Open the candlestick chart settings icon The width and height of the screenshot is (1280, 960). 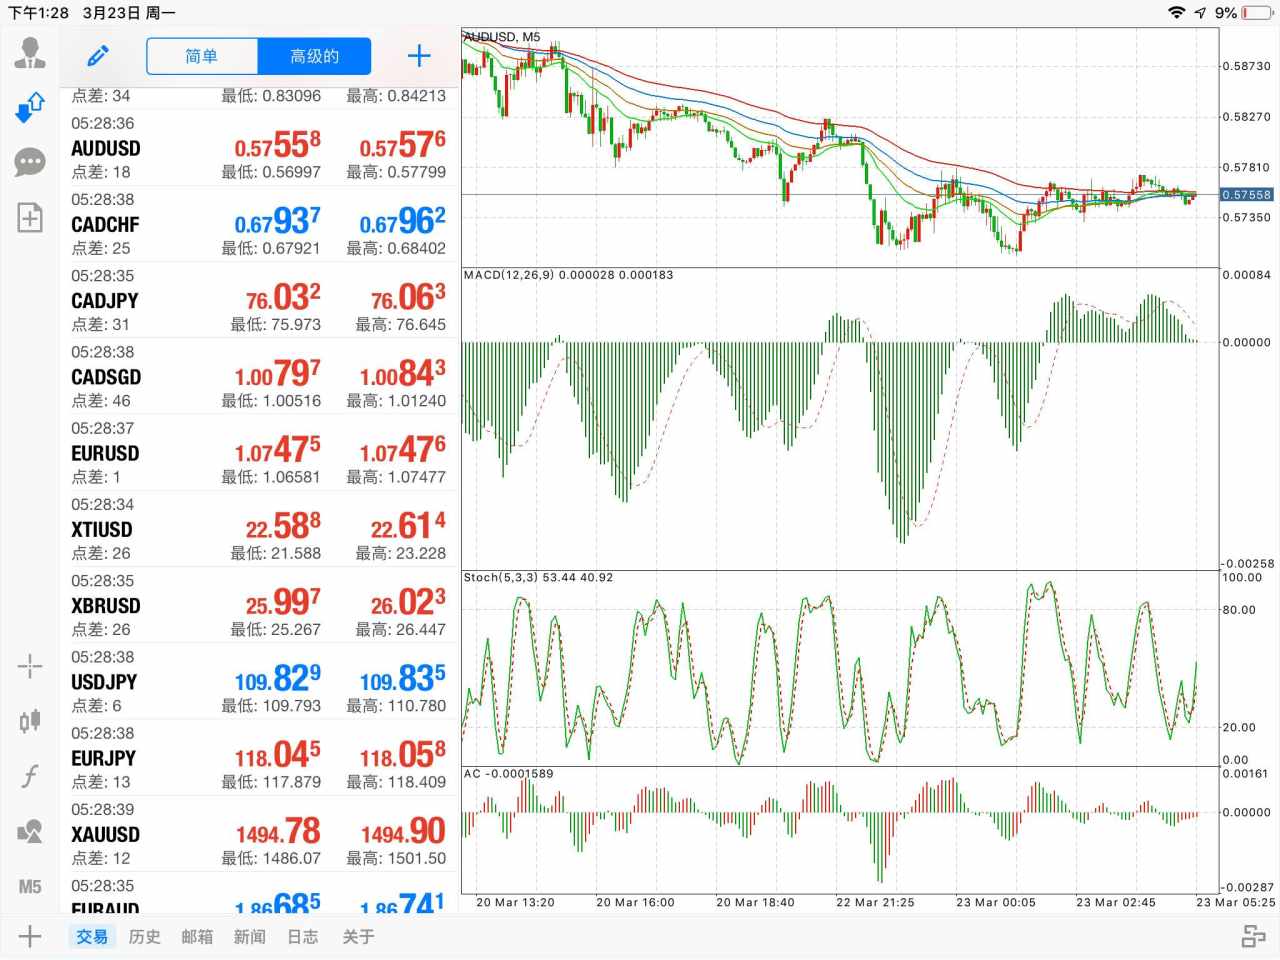30,721
